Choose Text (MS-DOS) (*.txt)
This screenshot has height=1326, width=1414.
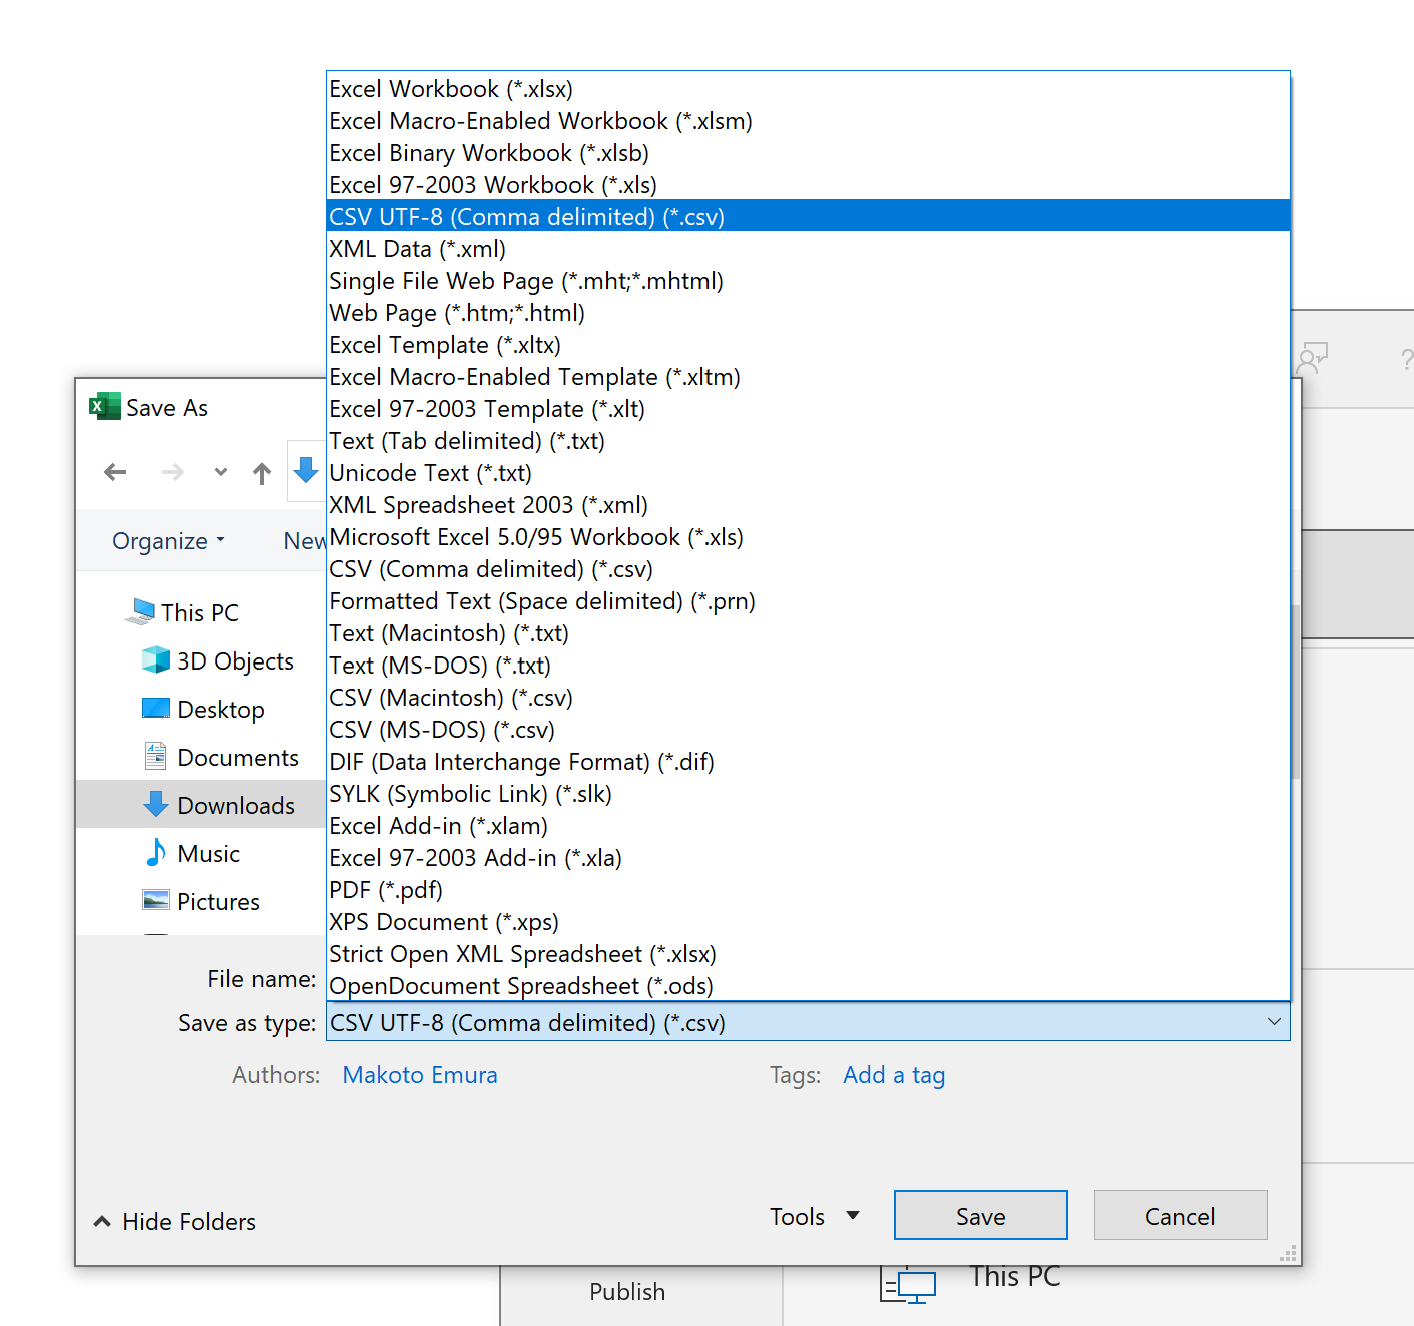(x=808, y=665)
